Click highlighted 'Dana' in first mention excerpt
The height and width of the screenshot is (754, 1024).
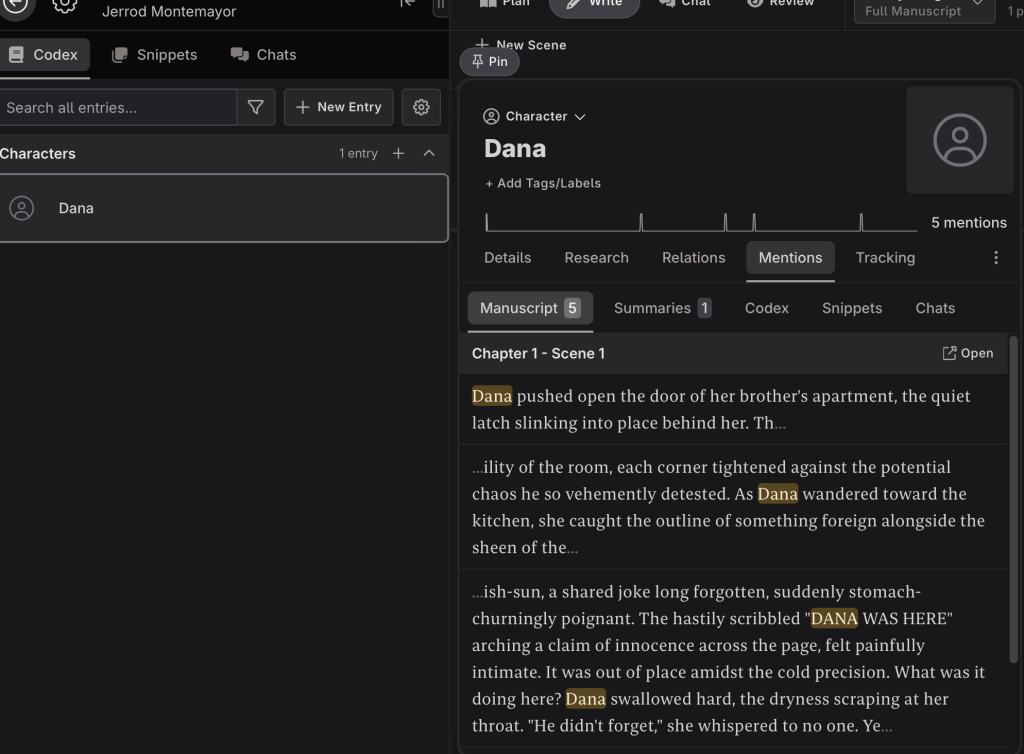(x=492, y=396)
